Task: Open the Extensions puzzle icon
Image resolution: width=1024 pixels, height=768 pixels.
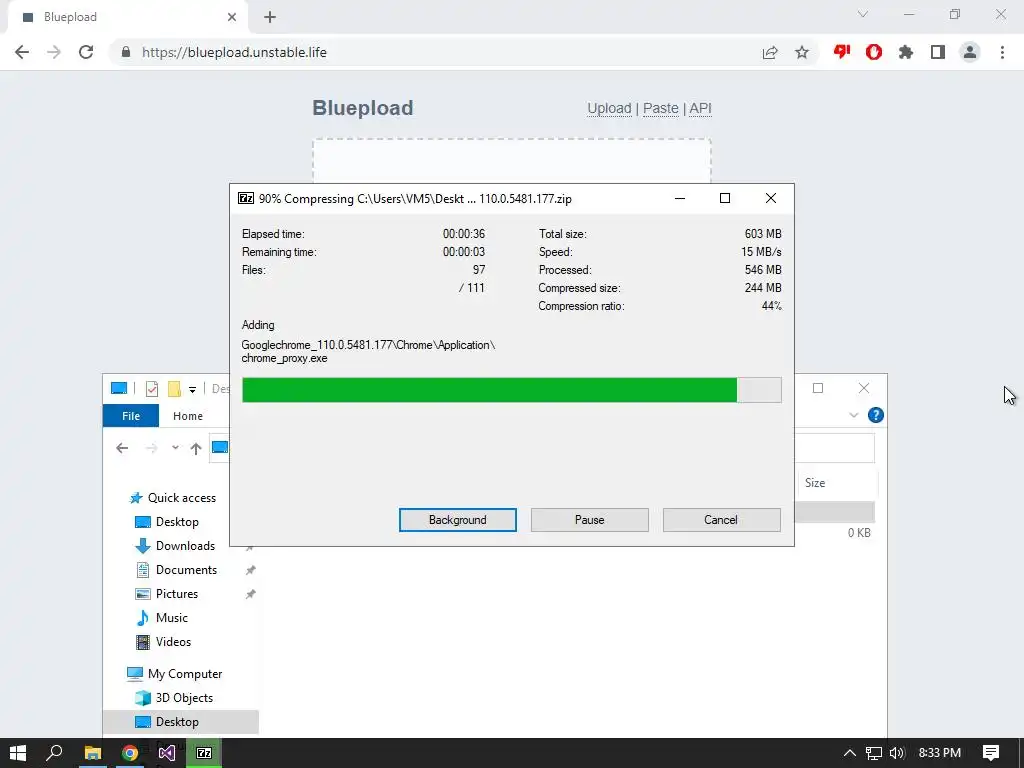Action: 906,52
